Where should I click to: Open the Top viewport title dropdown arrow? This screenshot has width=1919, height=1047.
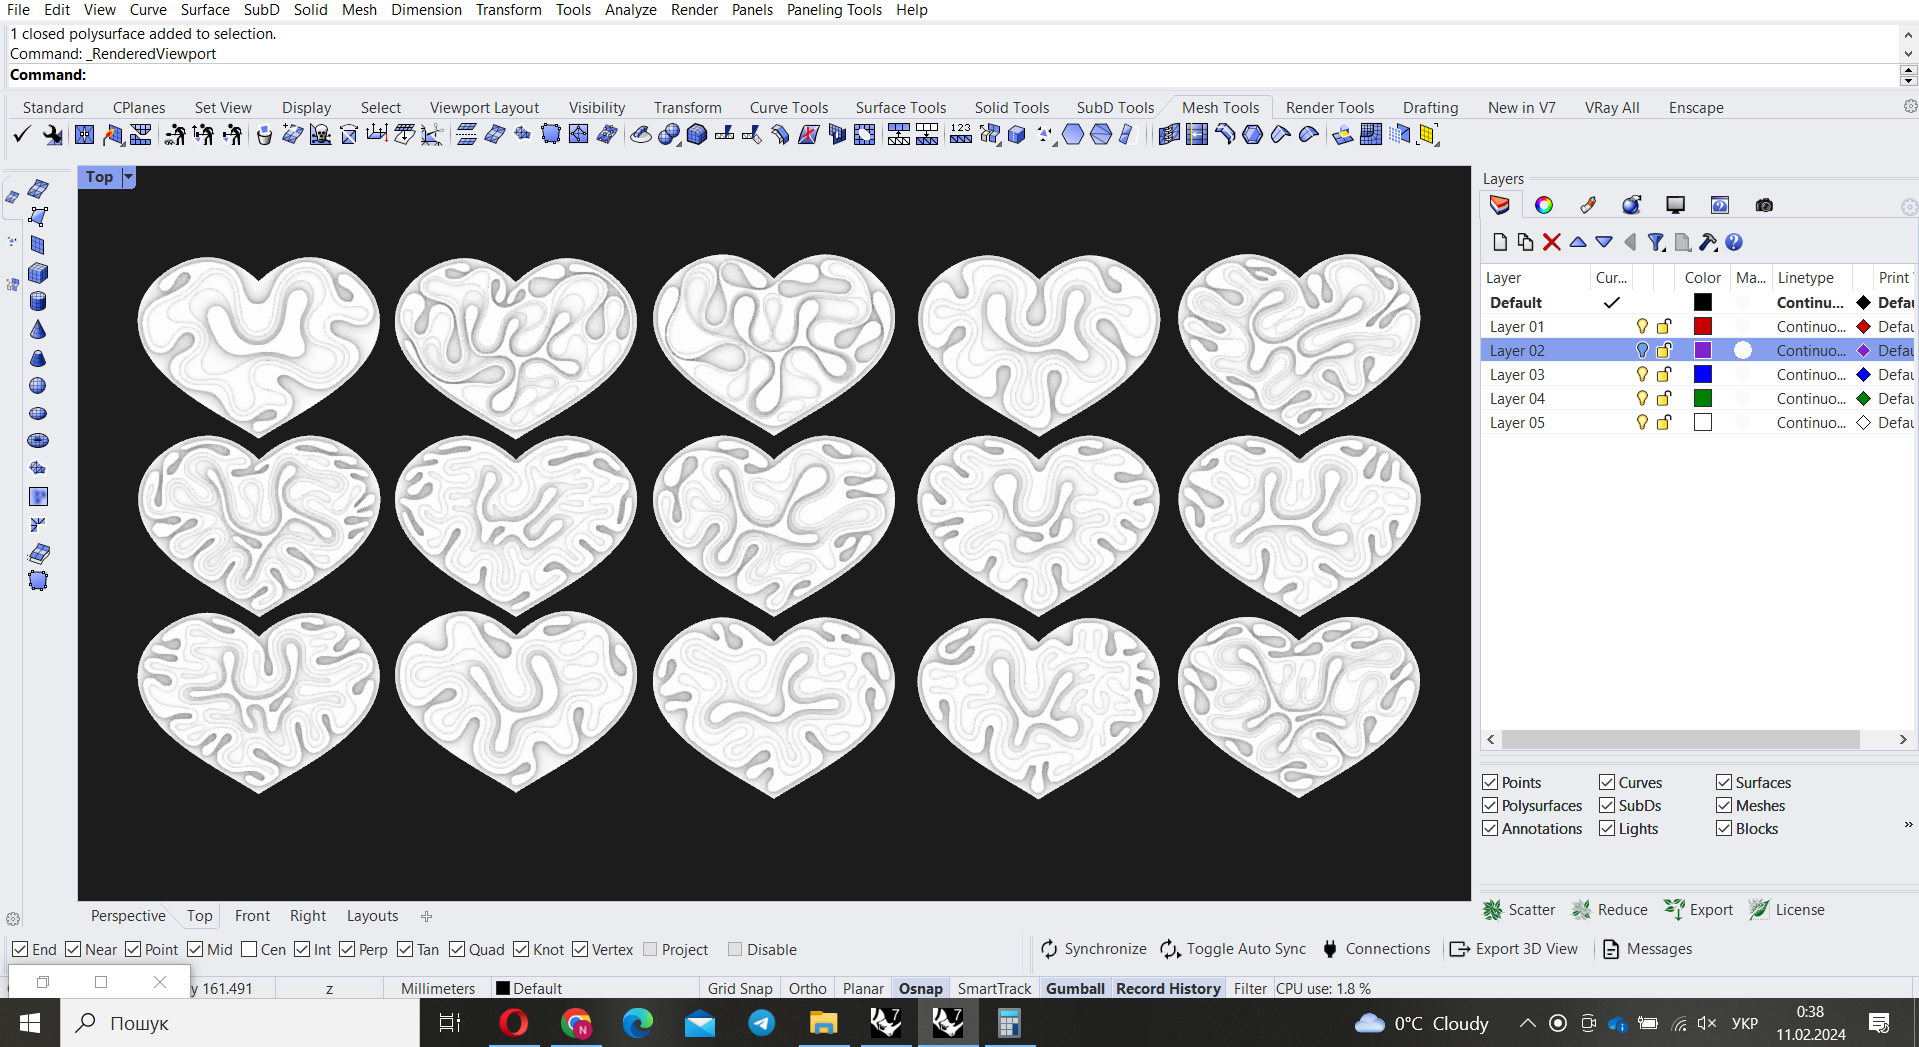(x=128, y=177)
